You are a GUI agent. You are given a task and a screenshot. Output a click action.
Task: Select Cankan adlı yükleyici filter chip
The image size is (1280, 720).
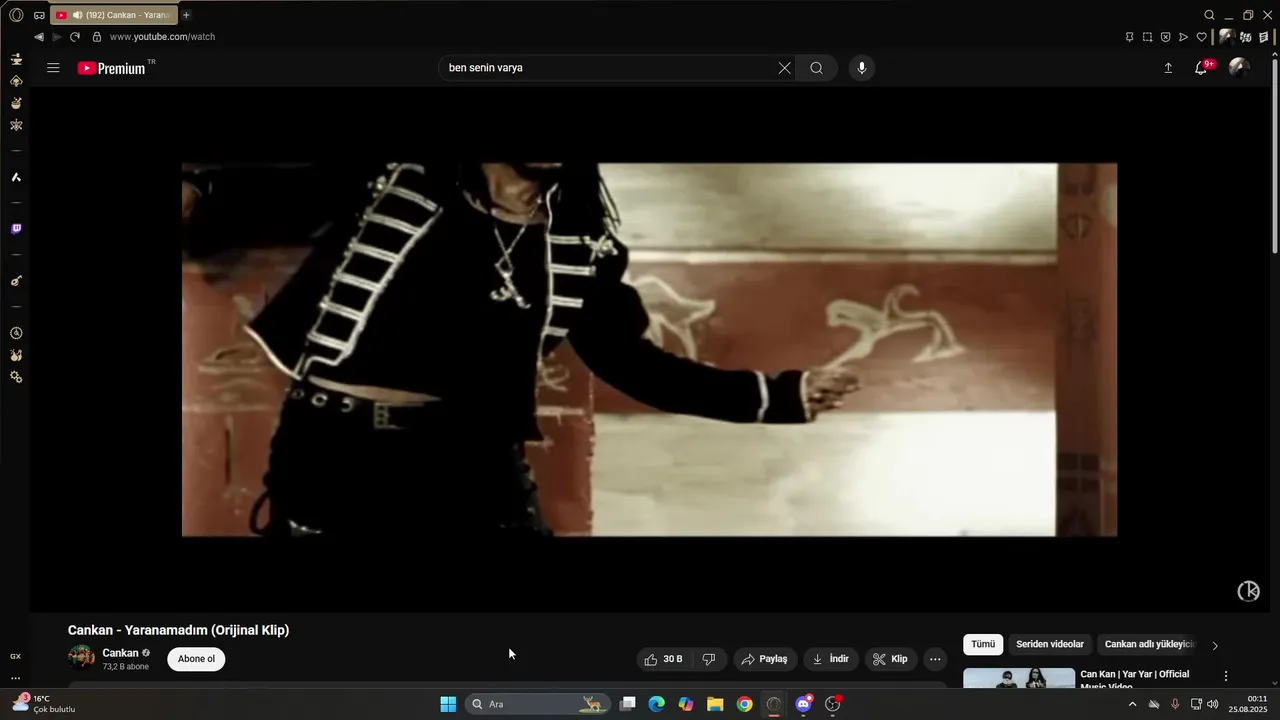click(1149, 645)
